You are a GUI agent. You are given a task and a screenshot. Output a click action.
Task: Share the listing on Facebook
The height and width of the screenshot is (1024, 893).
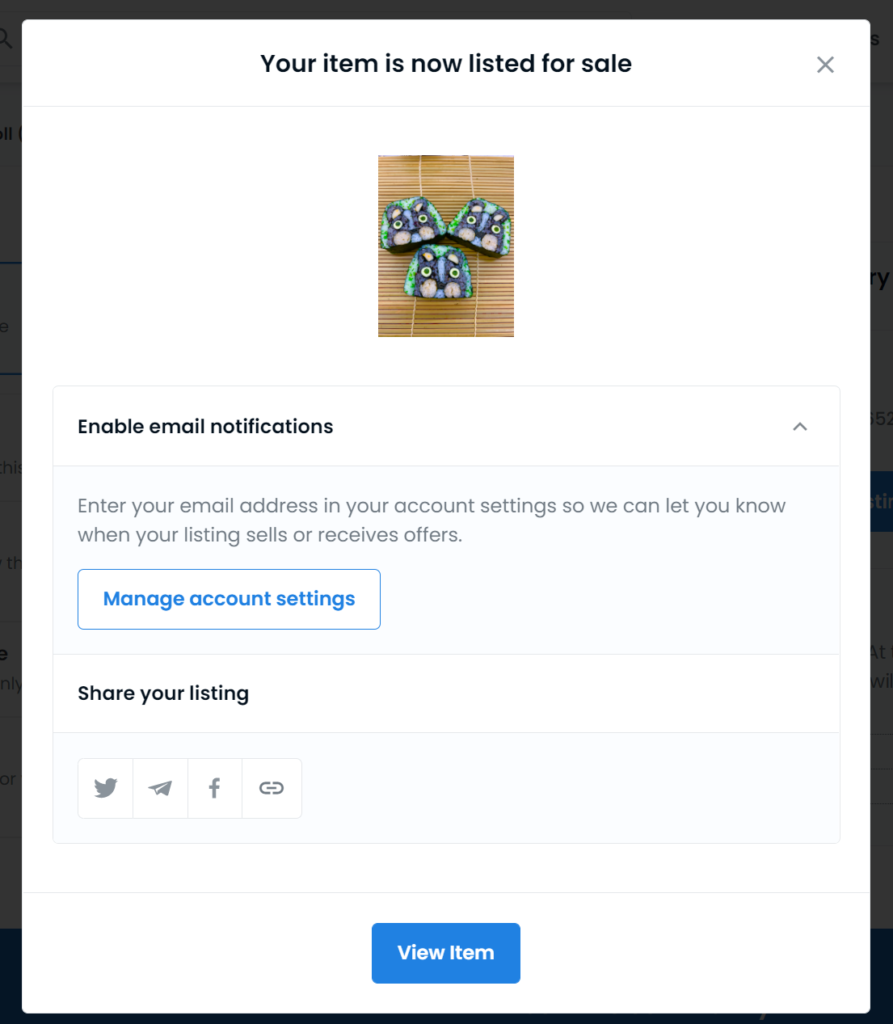coord(214,788)
